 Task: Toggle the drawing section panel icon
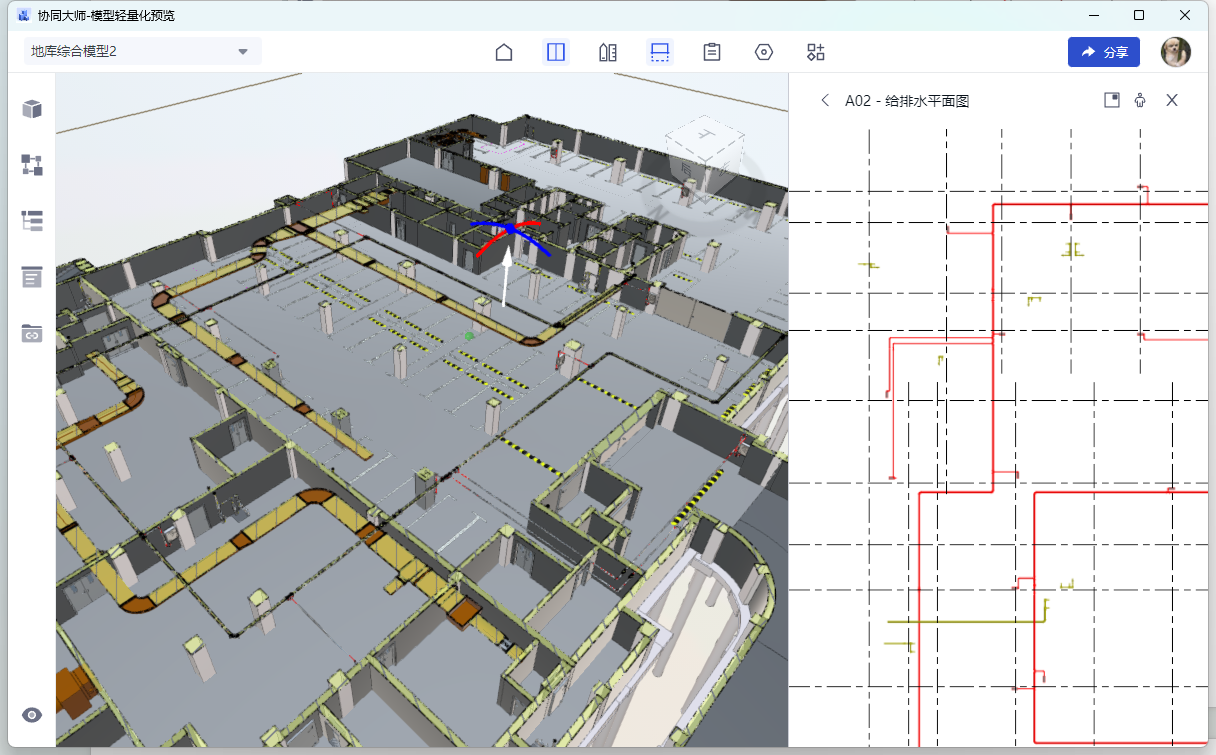click(660, 52)
